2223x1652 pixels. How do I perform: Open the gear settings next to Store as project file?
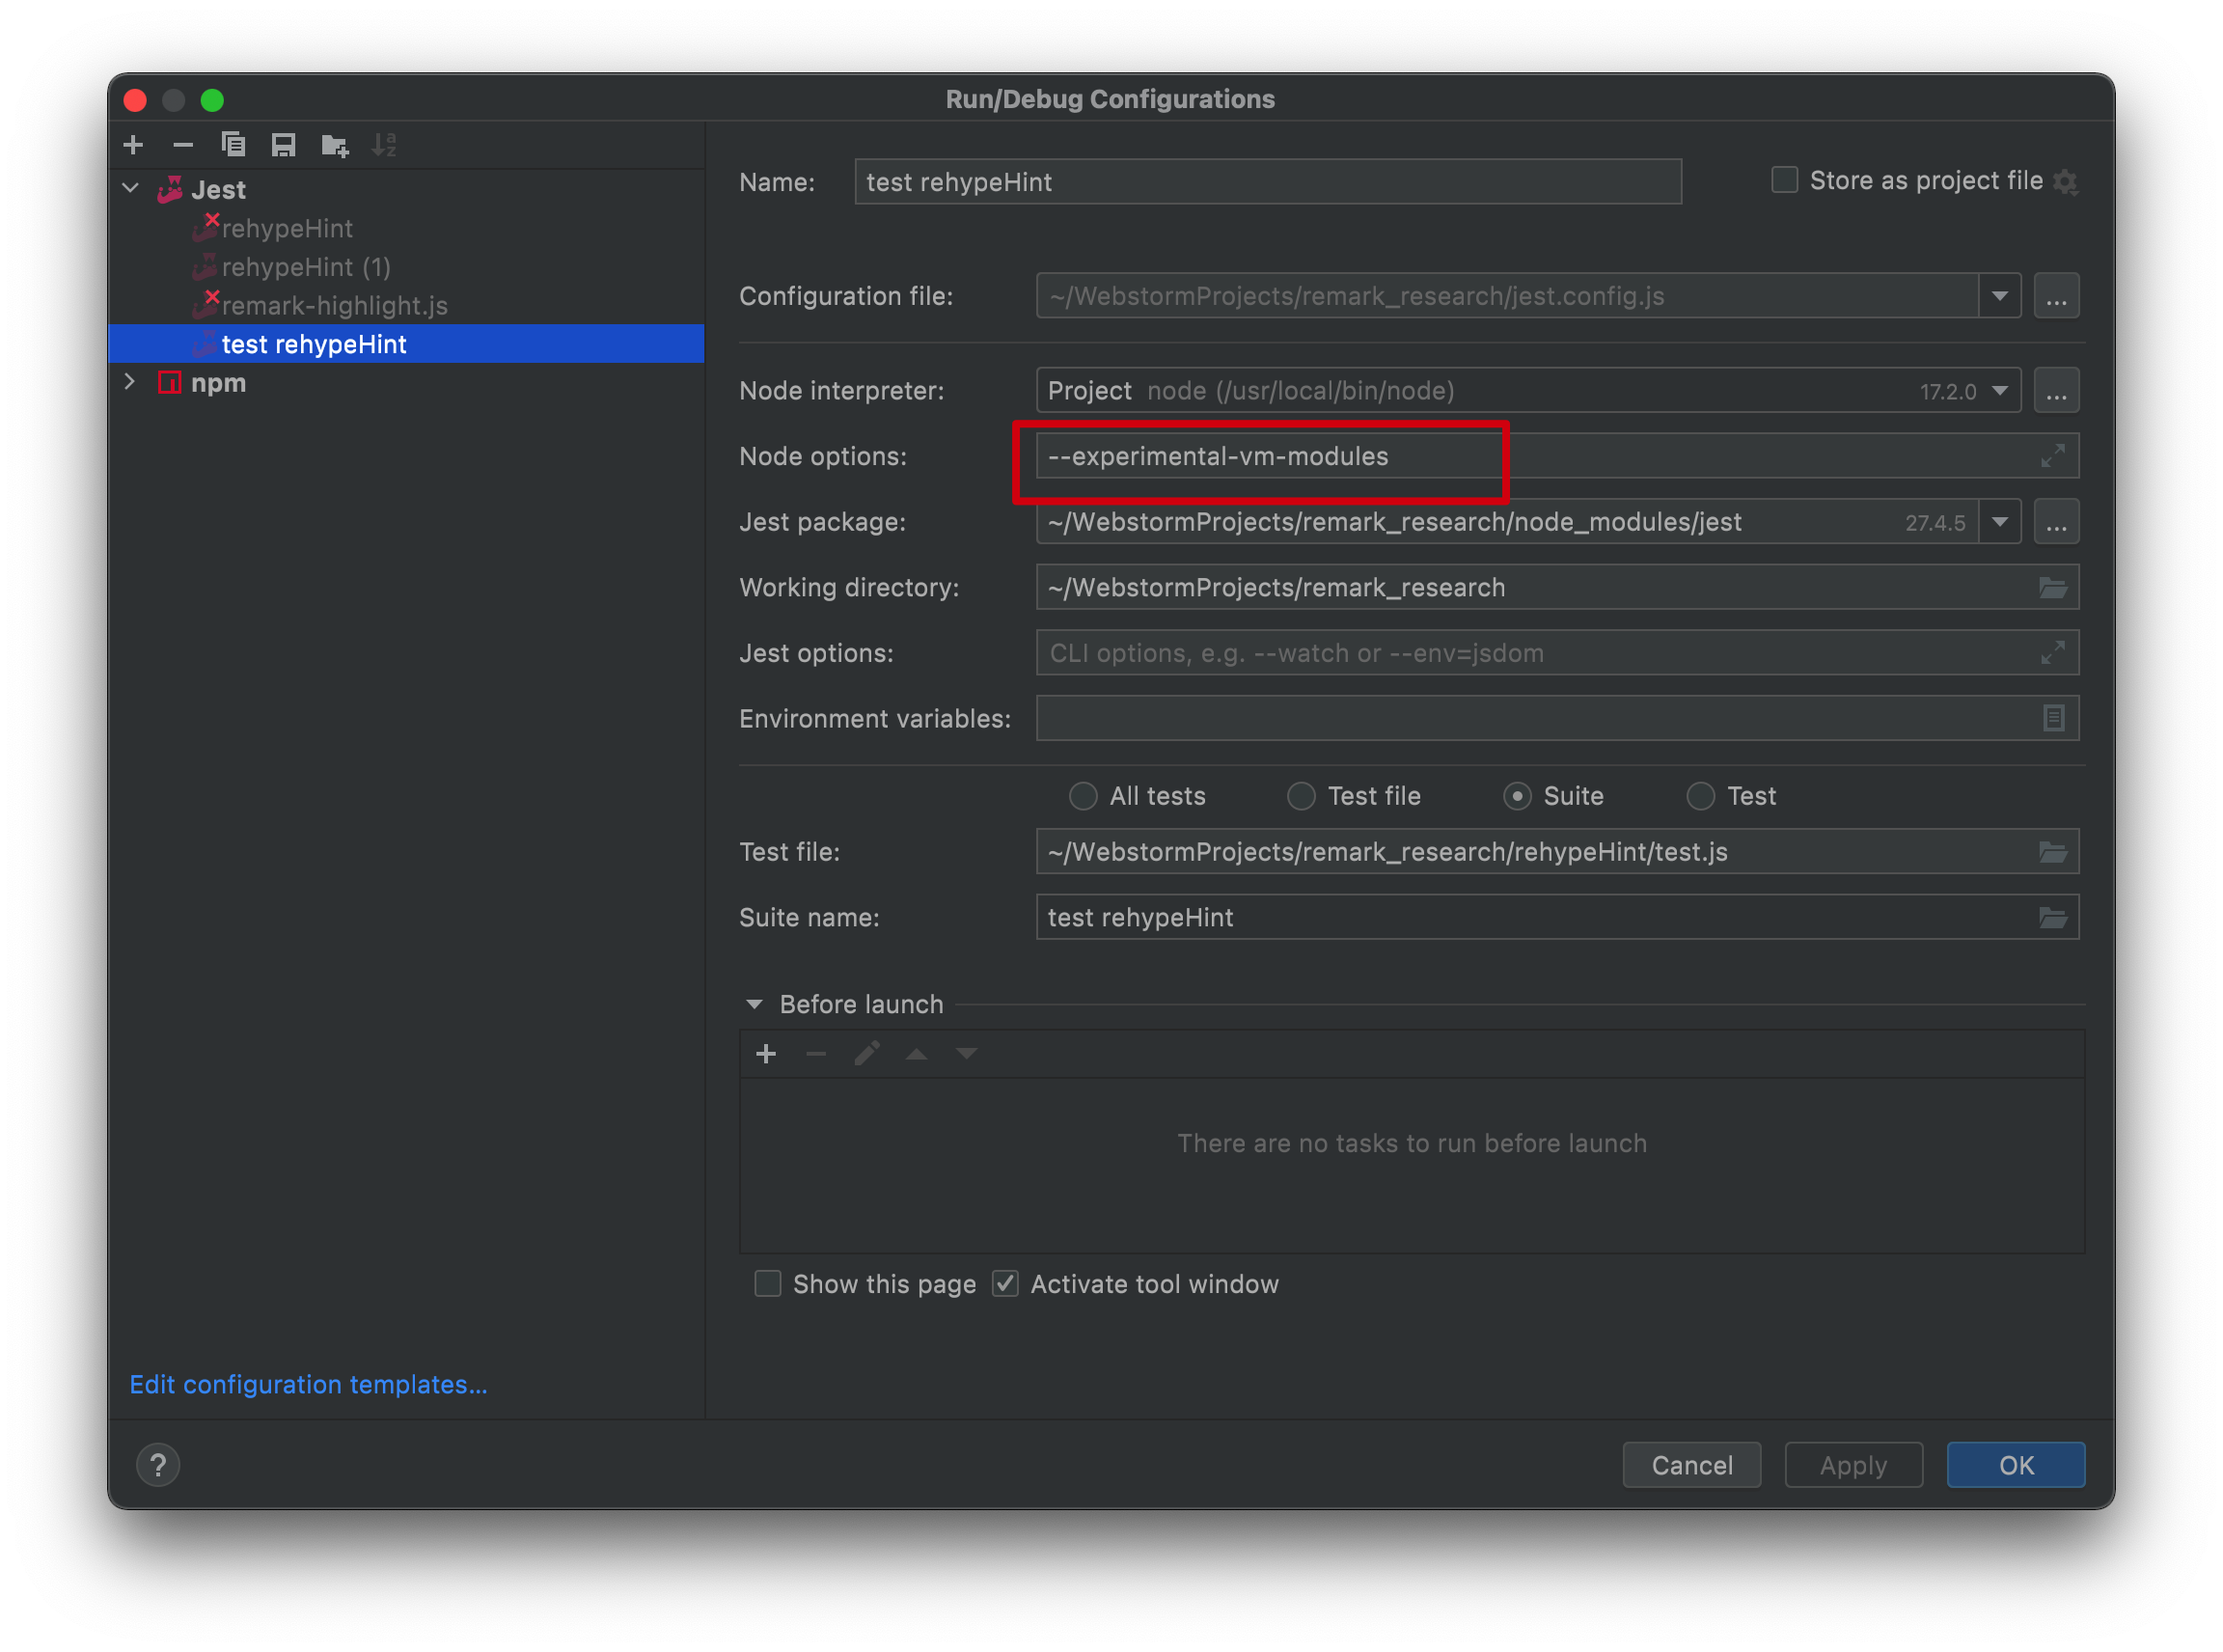pyautogui.click(x=2064, y=182)
